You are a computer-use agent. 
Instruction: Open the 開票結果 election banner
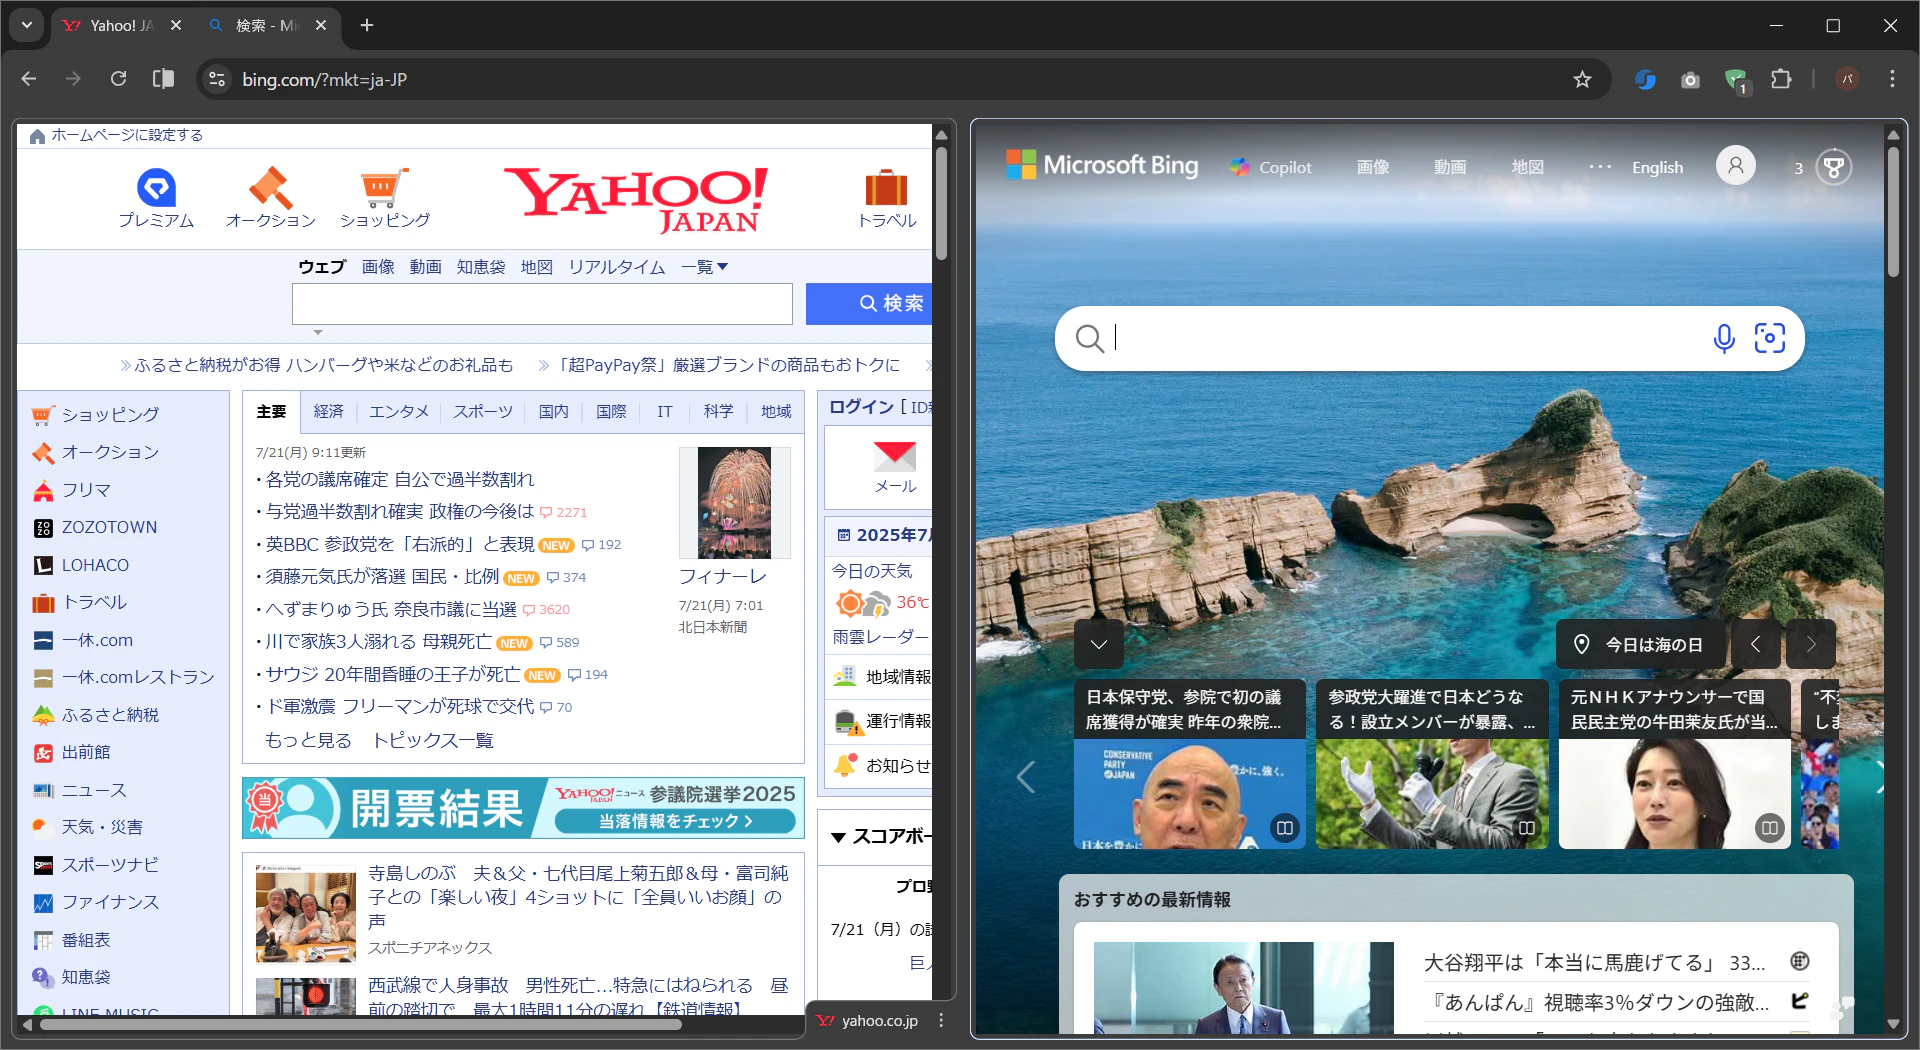click(523, 807)
